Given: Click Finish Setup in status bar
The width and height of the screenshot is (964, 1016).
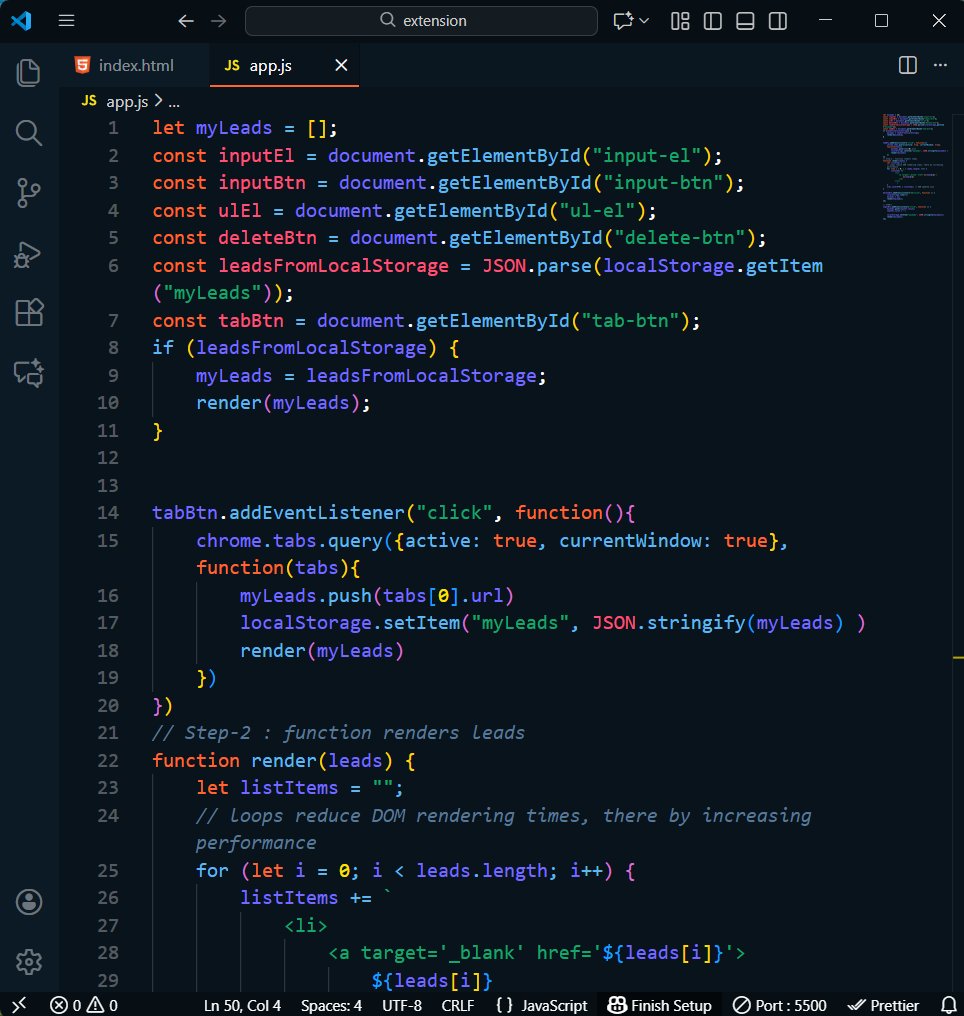Looking at the screenshot, I should pyautogui.click(x=660, y=1005).
